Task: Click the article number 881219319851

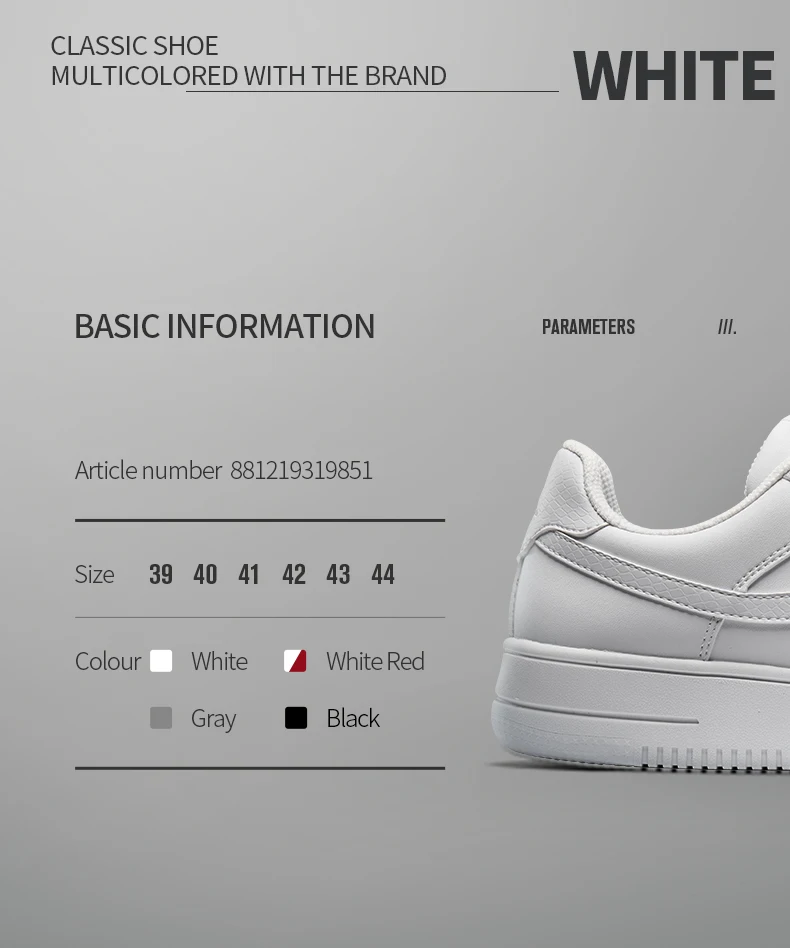Action: pos(301,470)
